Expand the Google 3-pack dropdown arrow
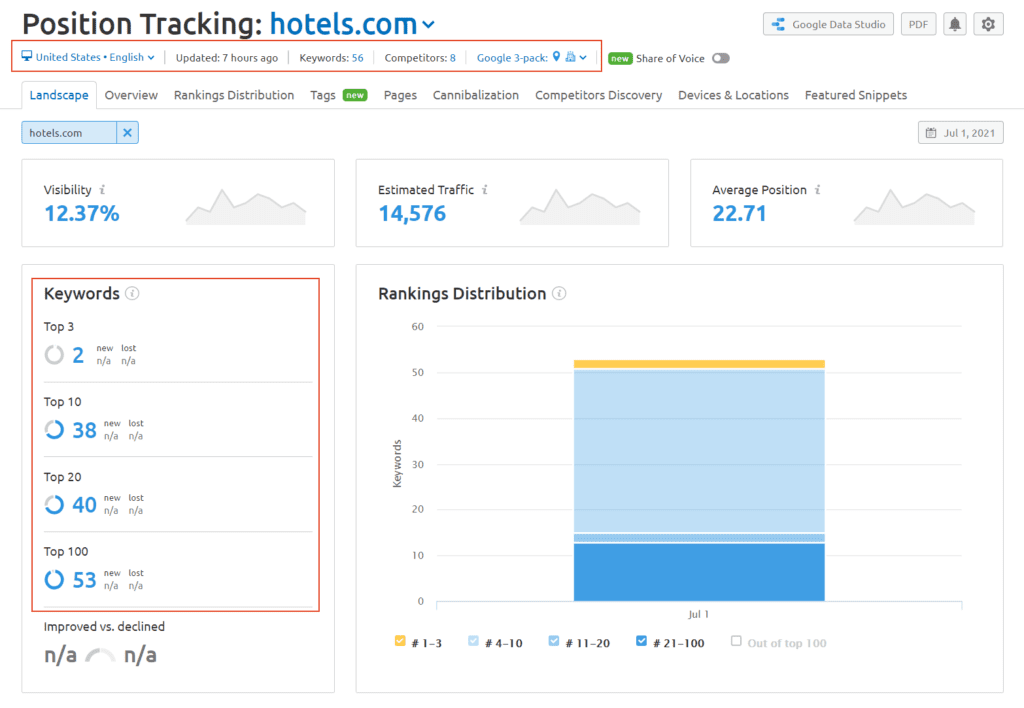Screen dimensions: 1024x708 point(583,57)
